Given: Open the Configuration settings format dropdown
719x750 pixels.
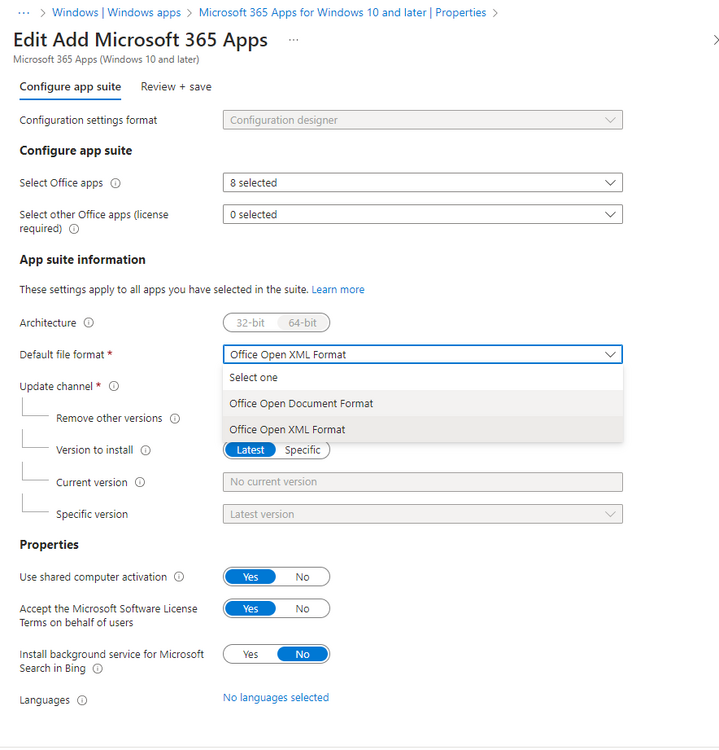Looking at the screenshot, I should (423, 120).
